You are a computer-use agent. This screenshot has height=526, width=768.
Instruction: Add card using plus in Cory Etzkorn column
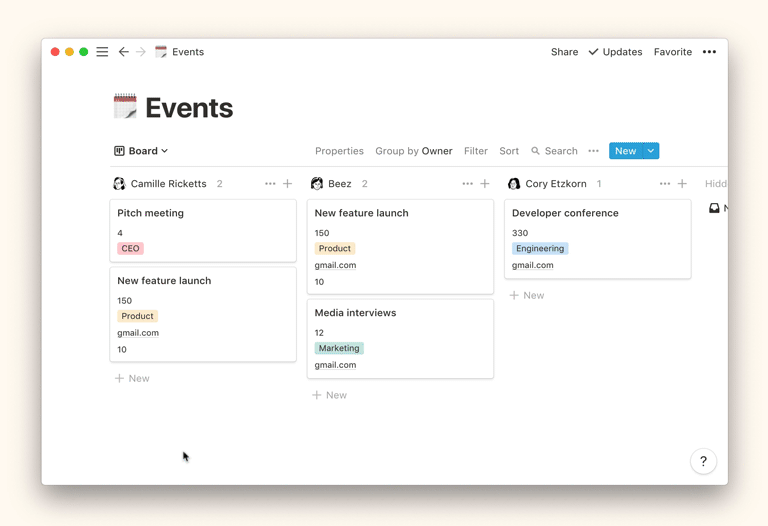(683, 184)
